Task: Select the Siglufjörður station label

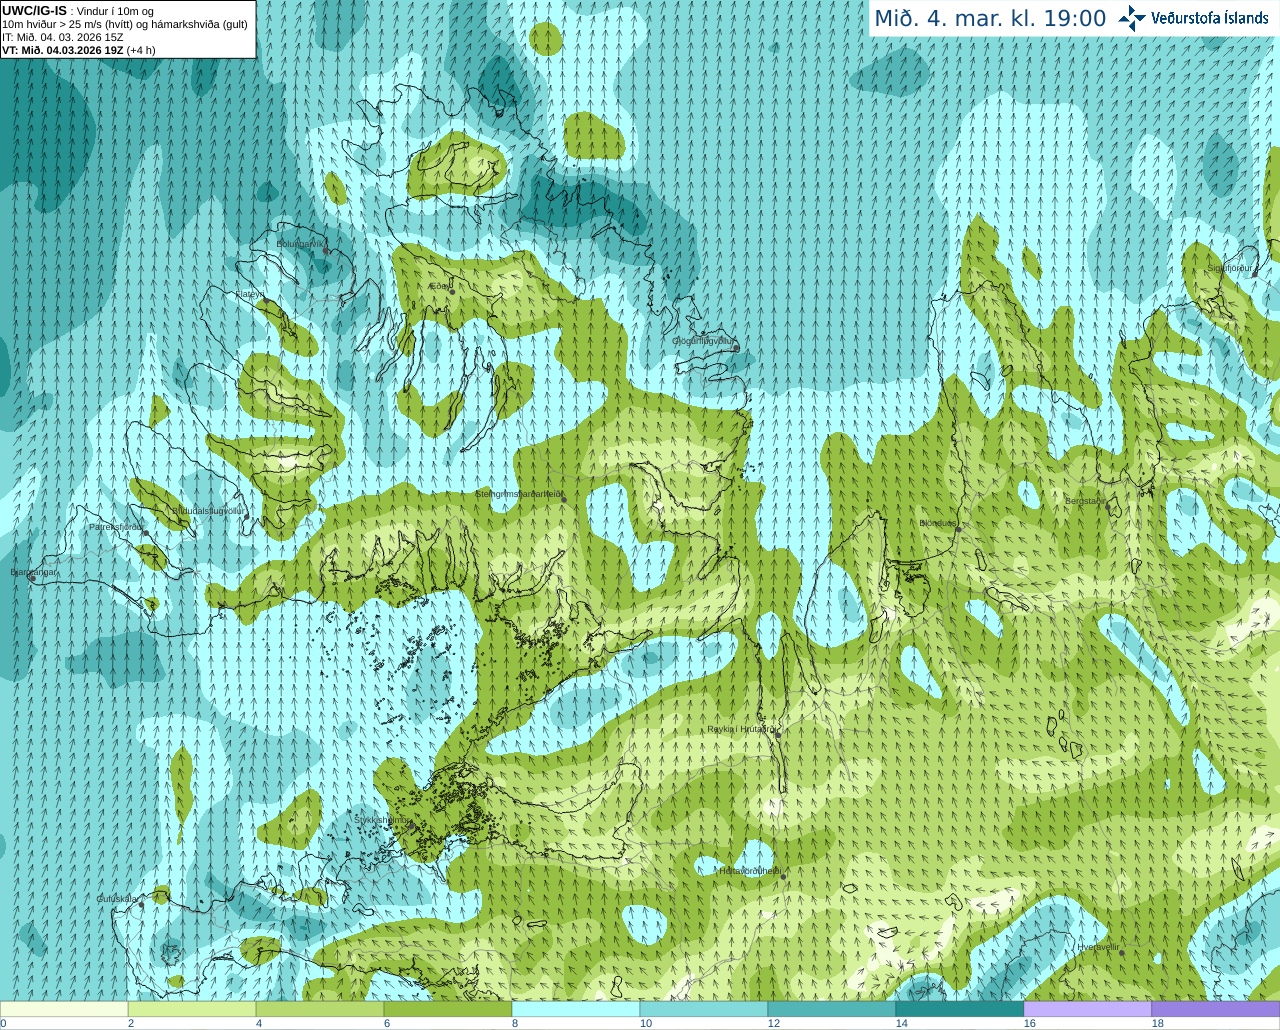Action: [1230, 268]
